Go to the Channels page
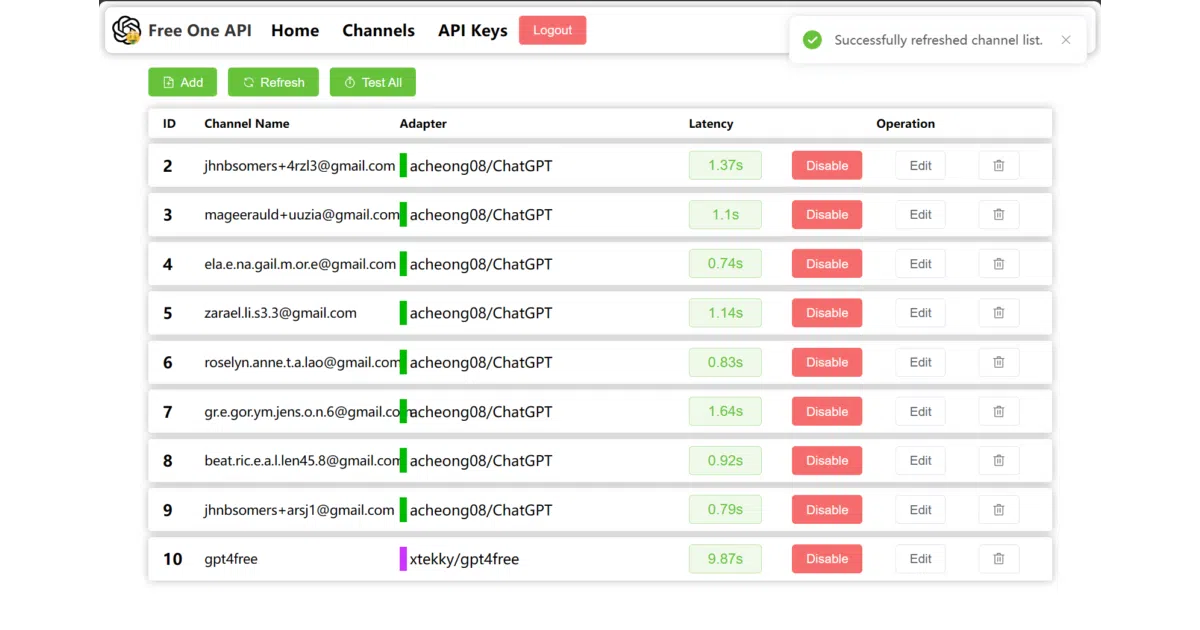Screen dimensions: 1200x630 378,30
